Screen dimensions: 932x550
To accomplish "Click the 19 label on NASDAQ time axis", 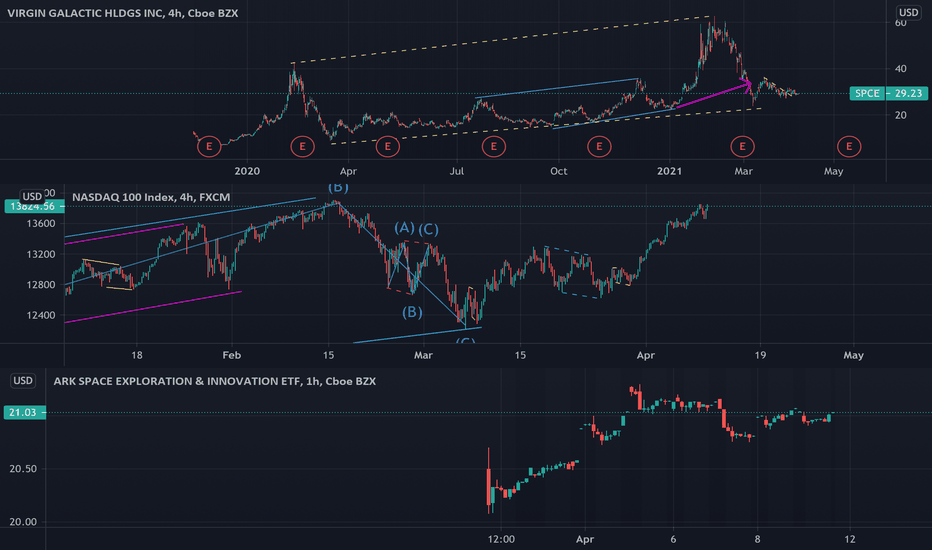I will tap(760, 355).
